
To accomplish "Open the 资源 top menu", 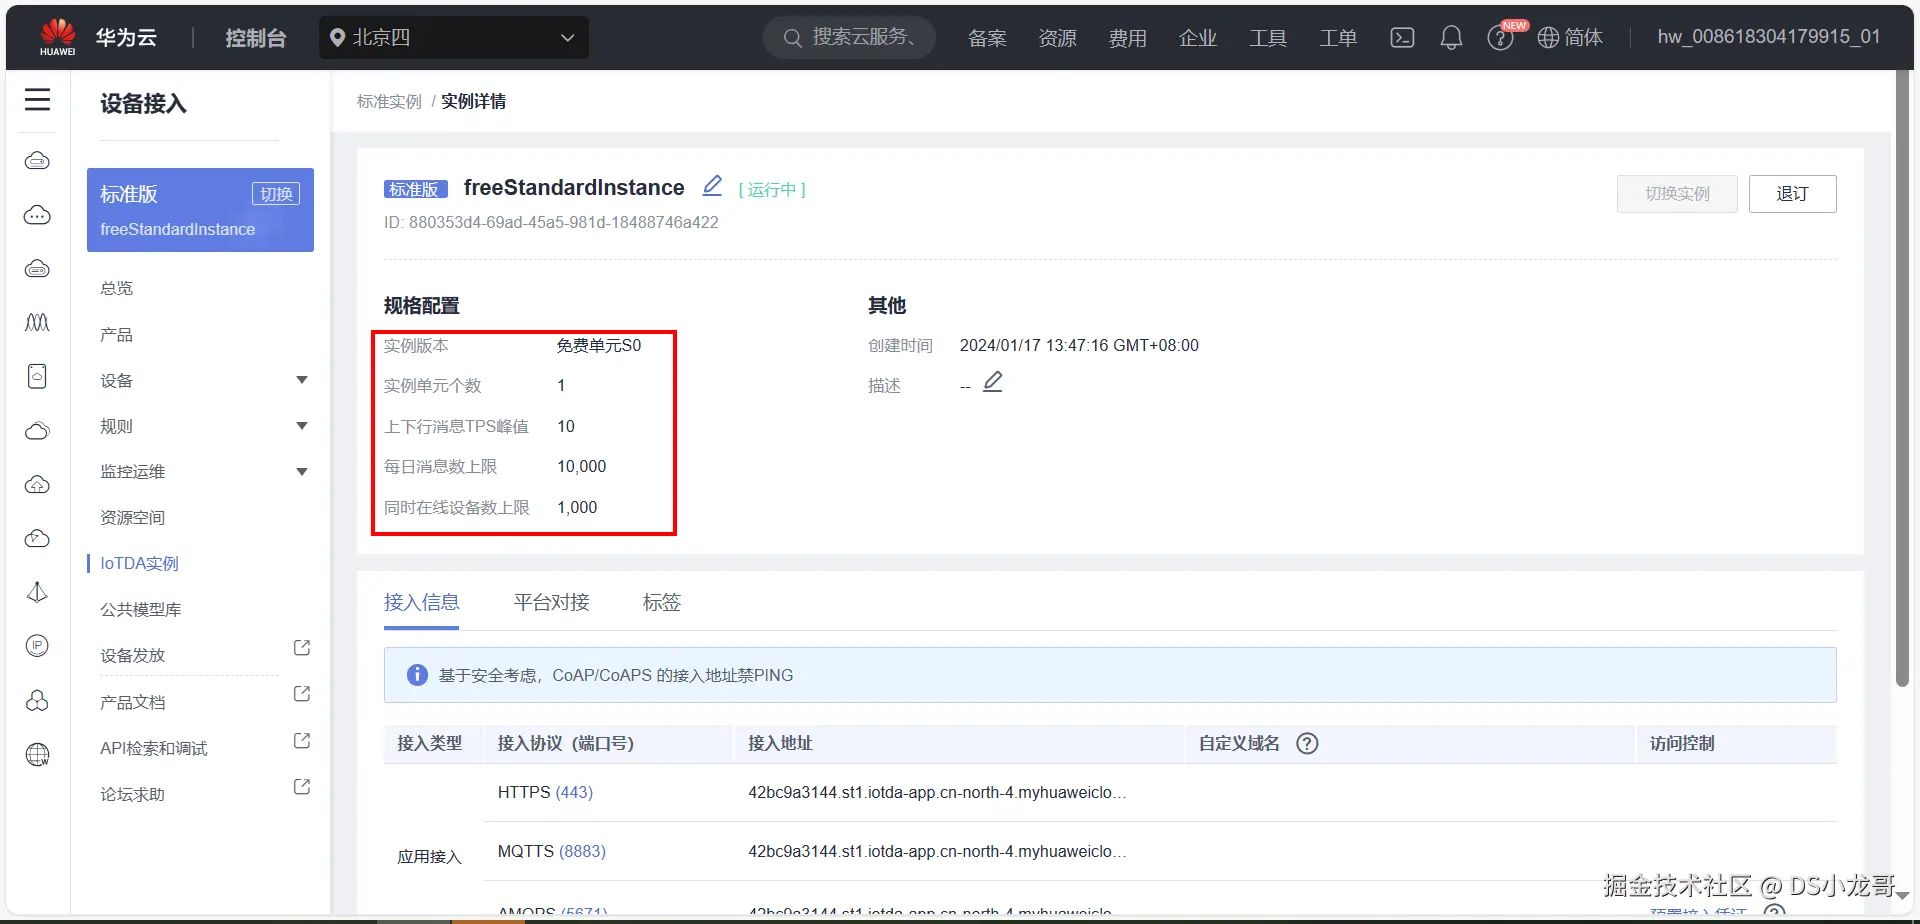I will click(x=1057, y=38).
